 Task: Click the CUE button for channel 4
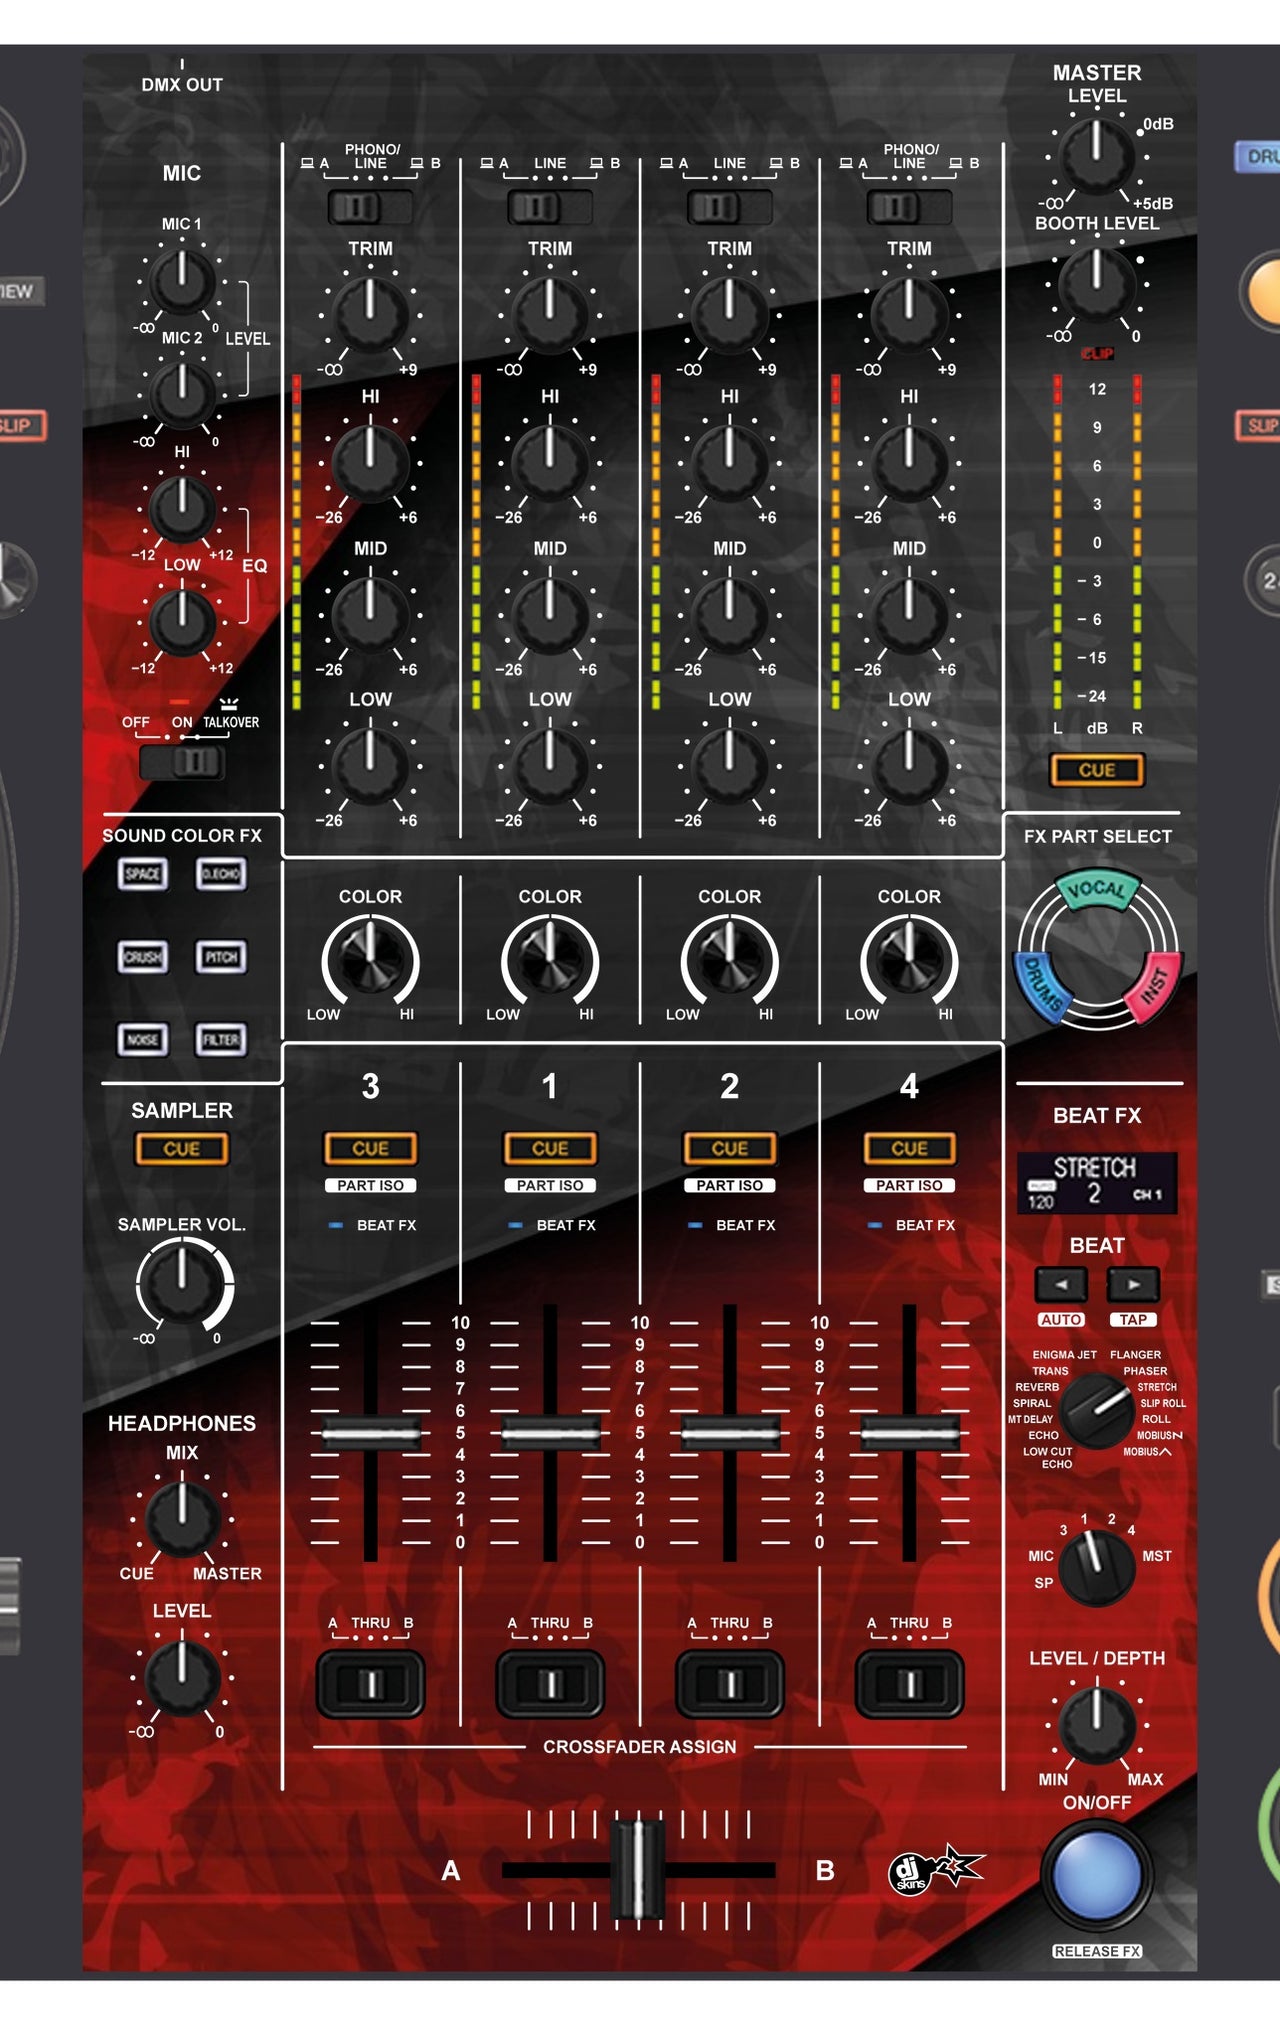909,1149
